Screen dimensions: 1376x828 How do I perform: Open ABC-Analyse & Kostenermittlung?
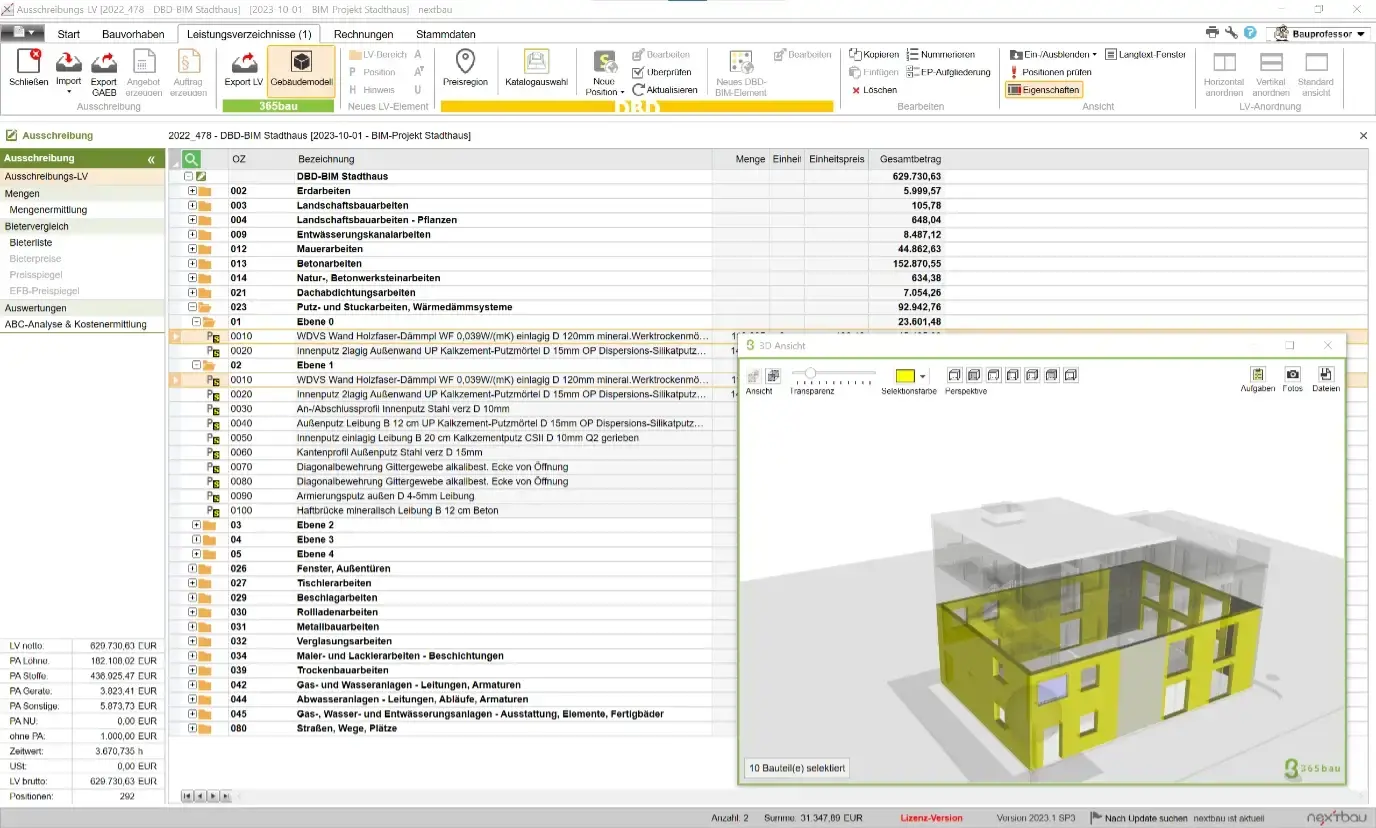pos(76,324)
